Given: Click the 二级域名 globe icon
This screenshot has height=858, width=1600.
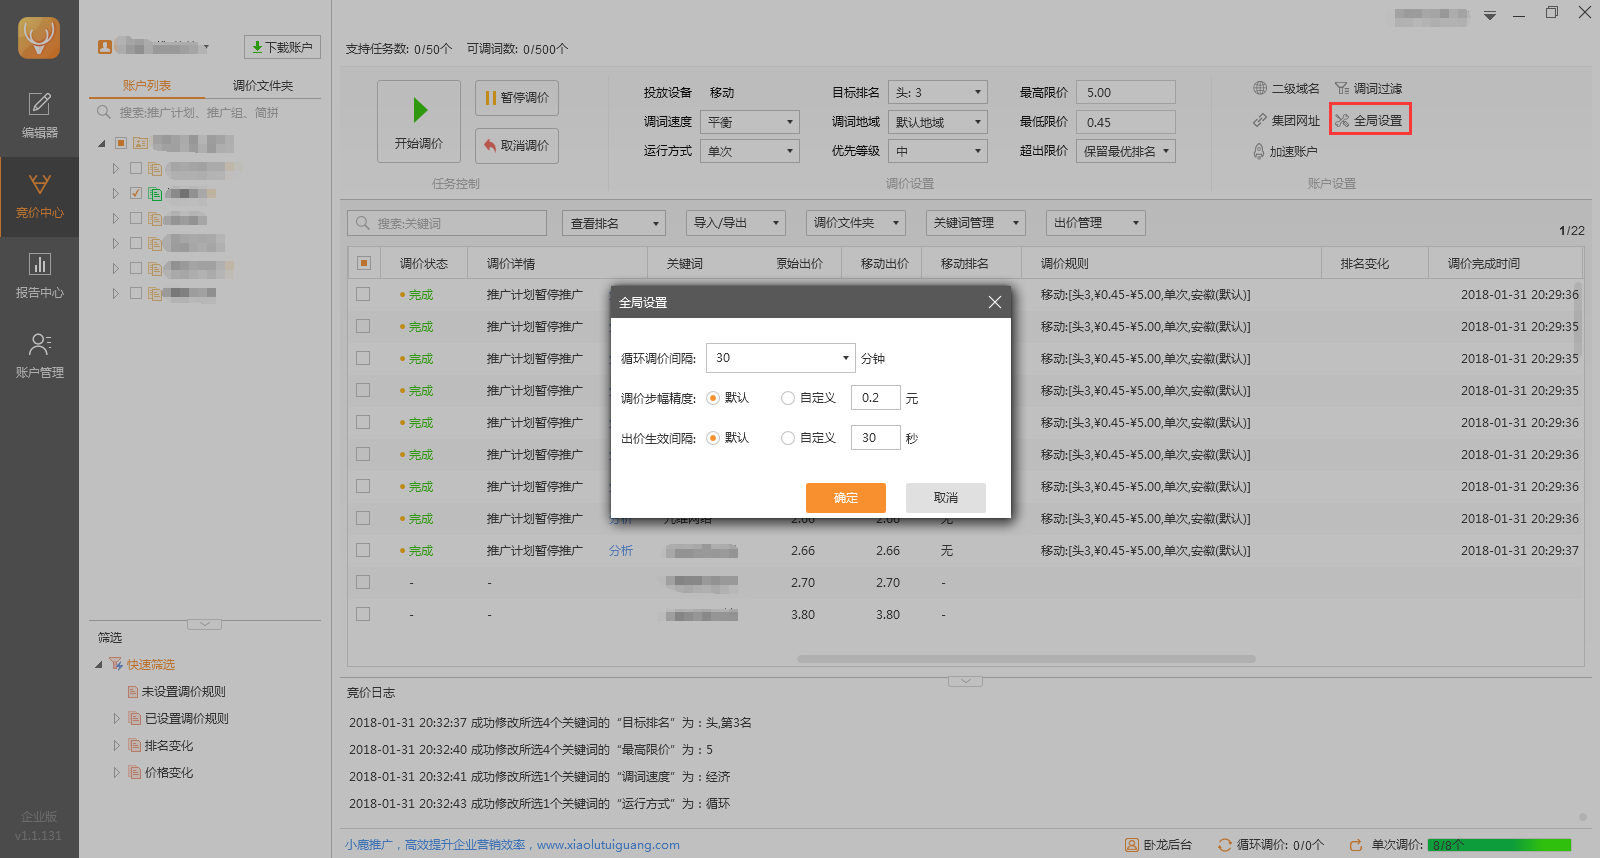Looking at the screenshot, I should [1260, 88].
